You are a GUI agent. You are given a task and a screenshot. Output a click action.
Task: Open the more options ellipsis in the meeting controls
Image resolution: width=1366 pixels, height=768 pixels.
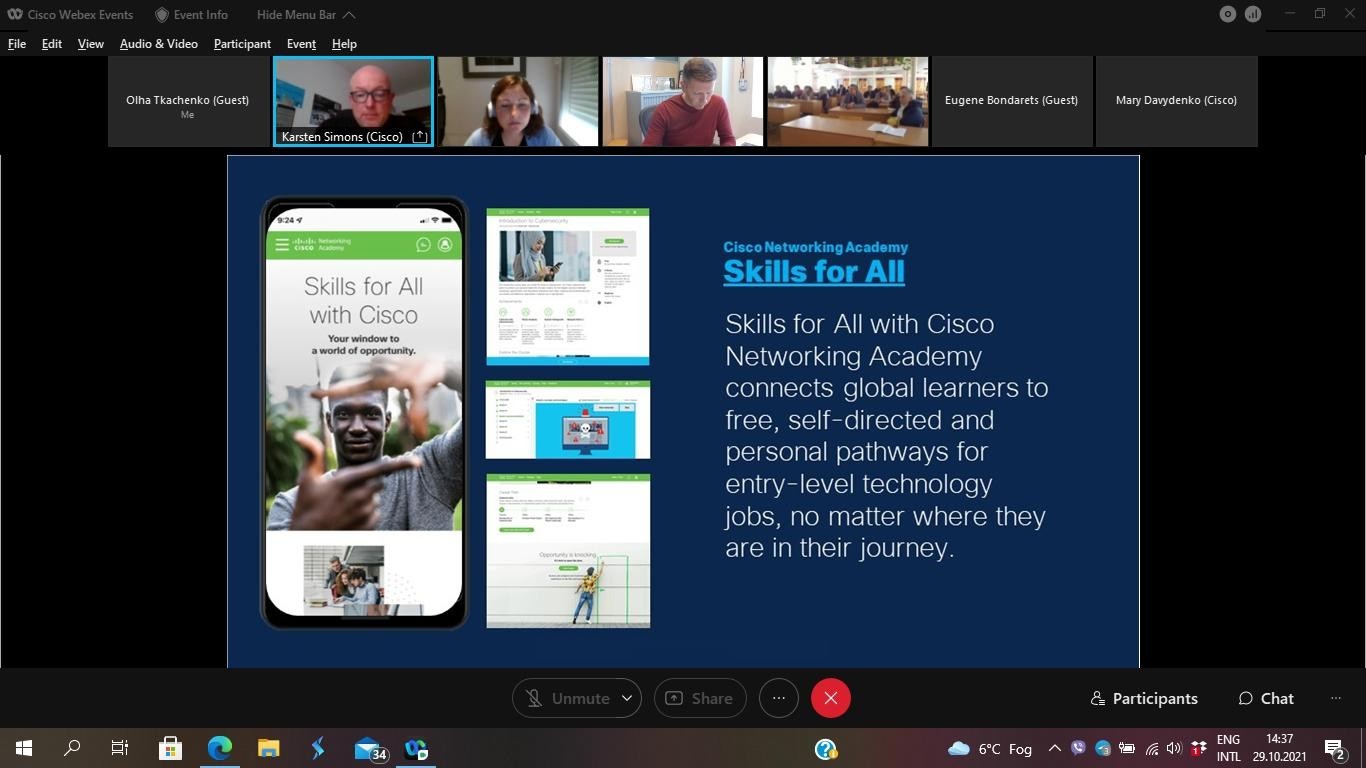tap(779, 698)
